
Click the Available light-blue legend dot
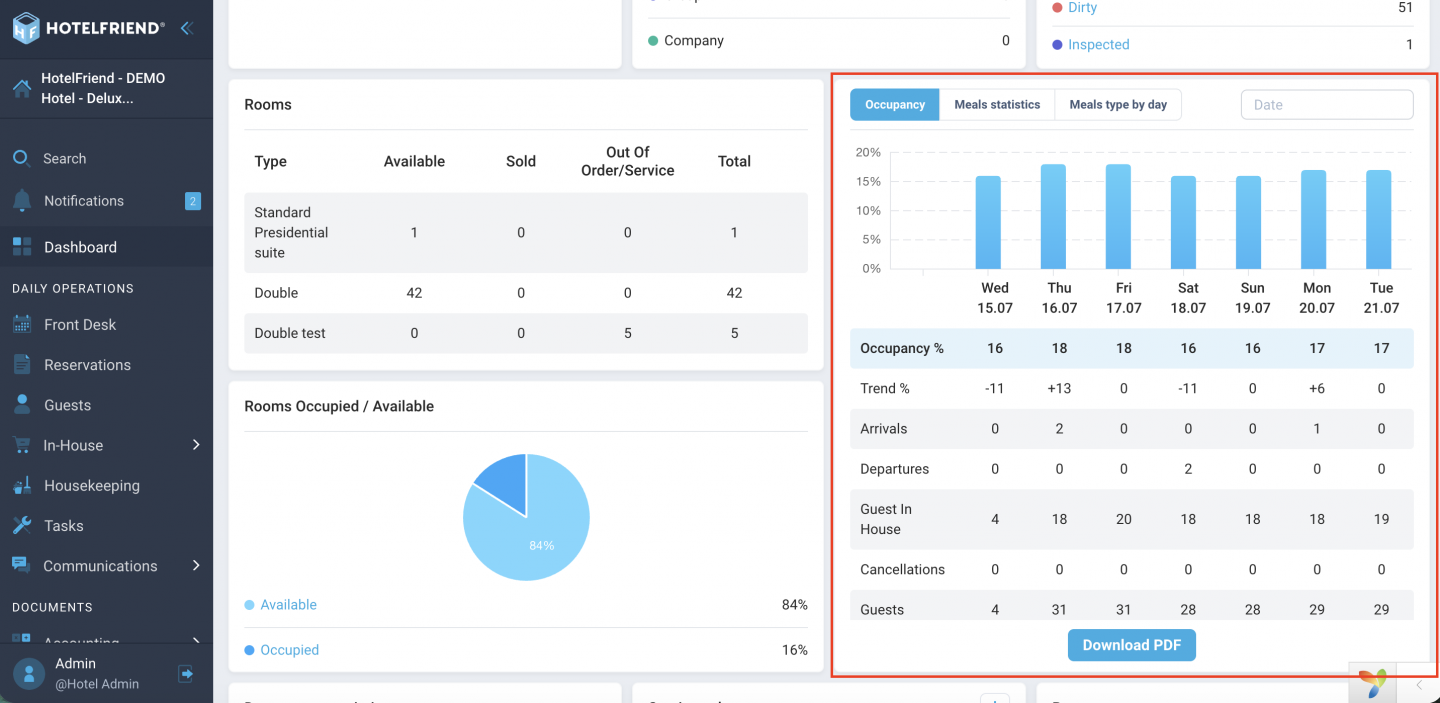(x=249, y=605)
